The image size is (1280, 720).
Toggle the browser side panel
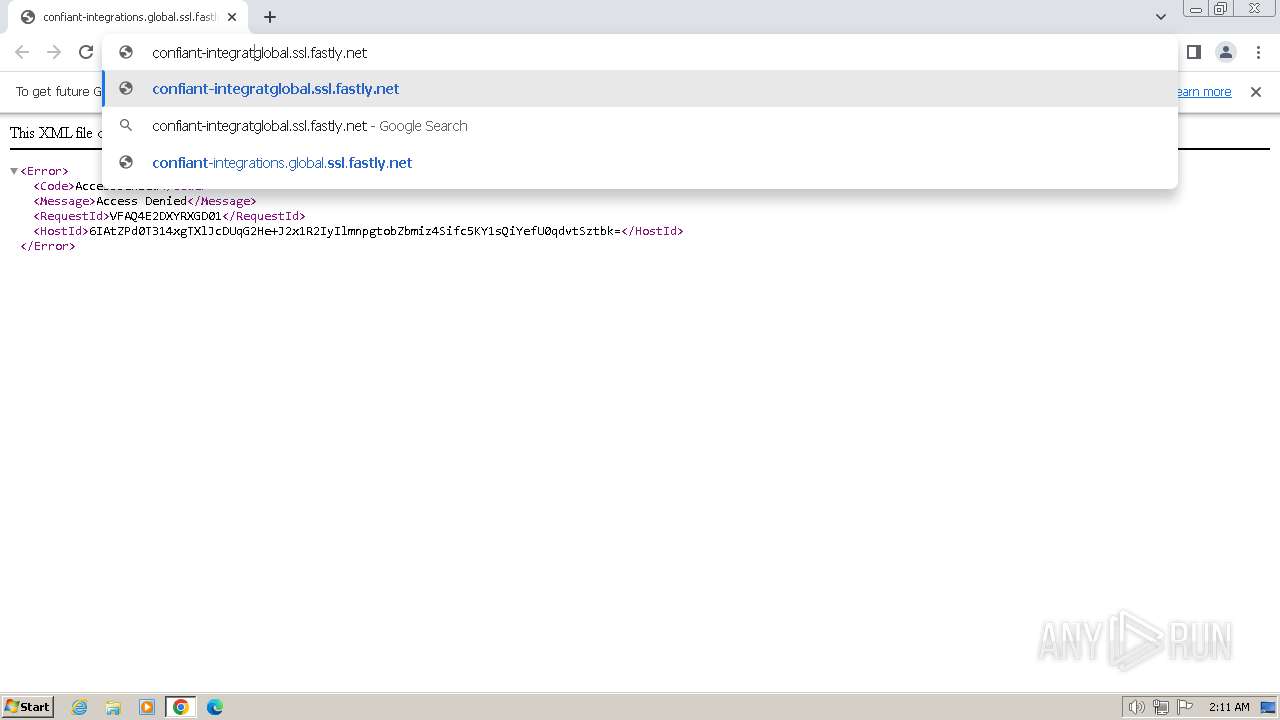(1193, 52)
